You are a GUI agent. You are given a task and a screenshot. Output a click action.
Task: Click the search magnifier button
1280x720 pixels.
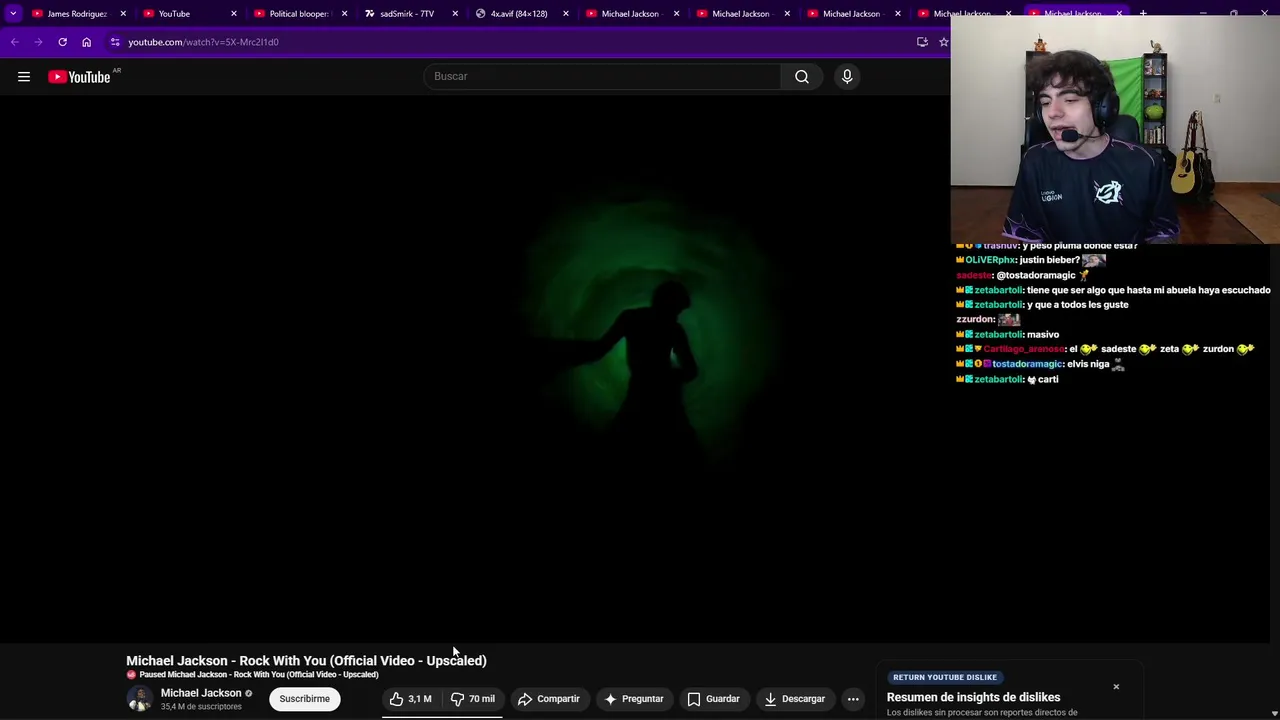(x=802, y=76)
